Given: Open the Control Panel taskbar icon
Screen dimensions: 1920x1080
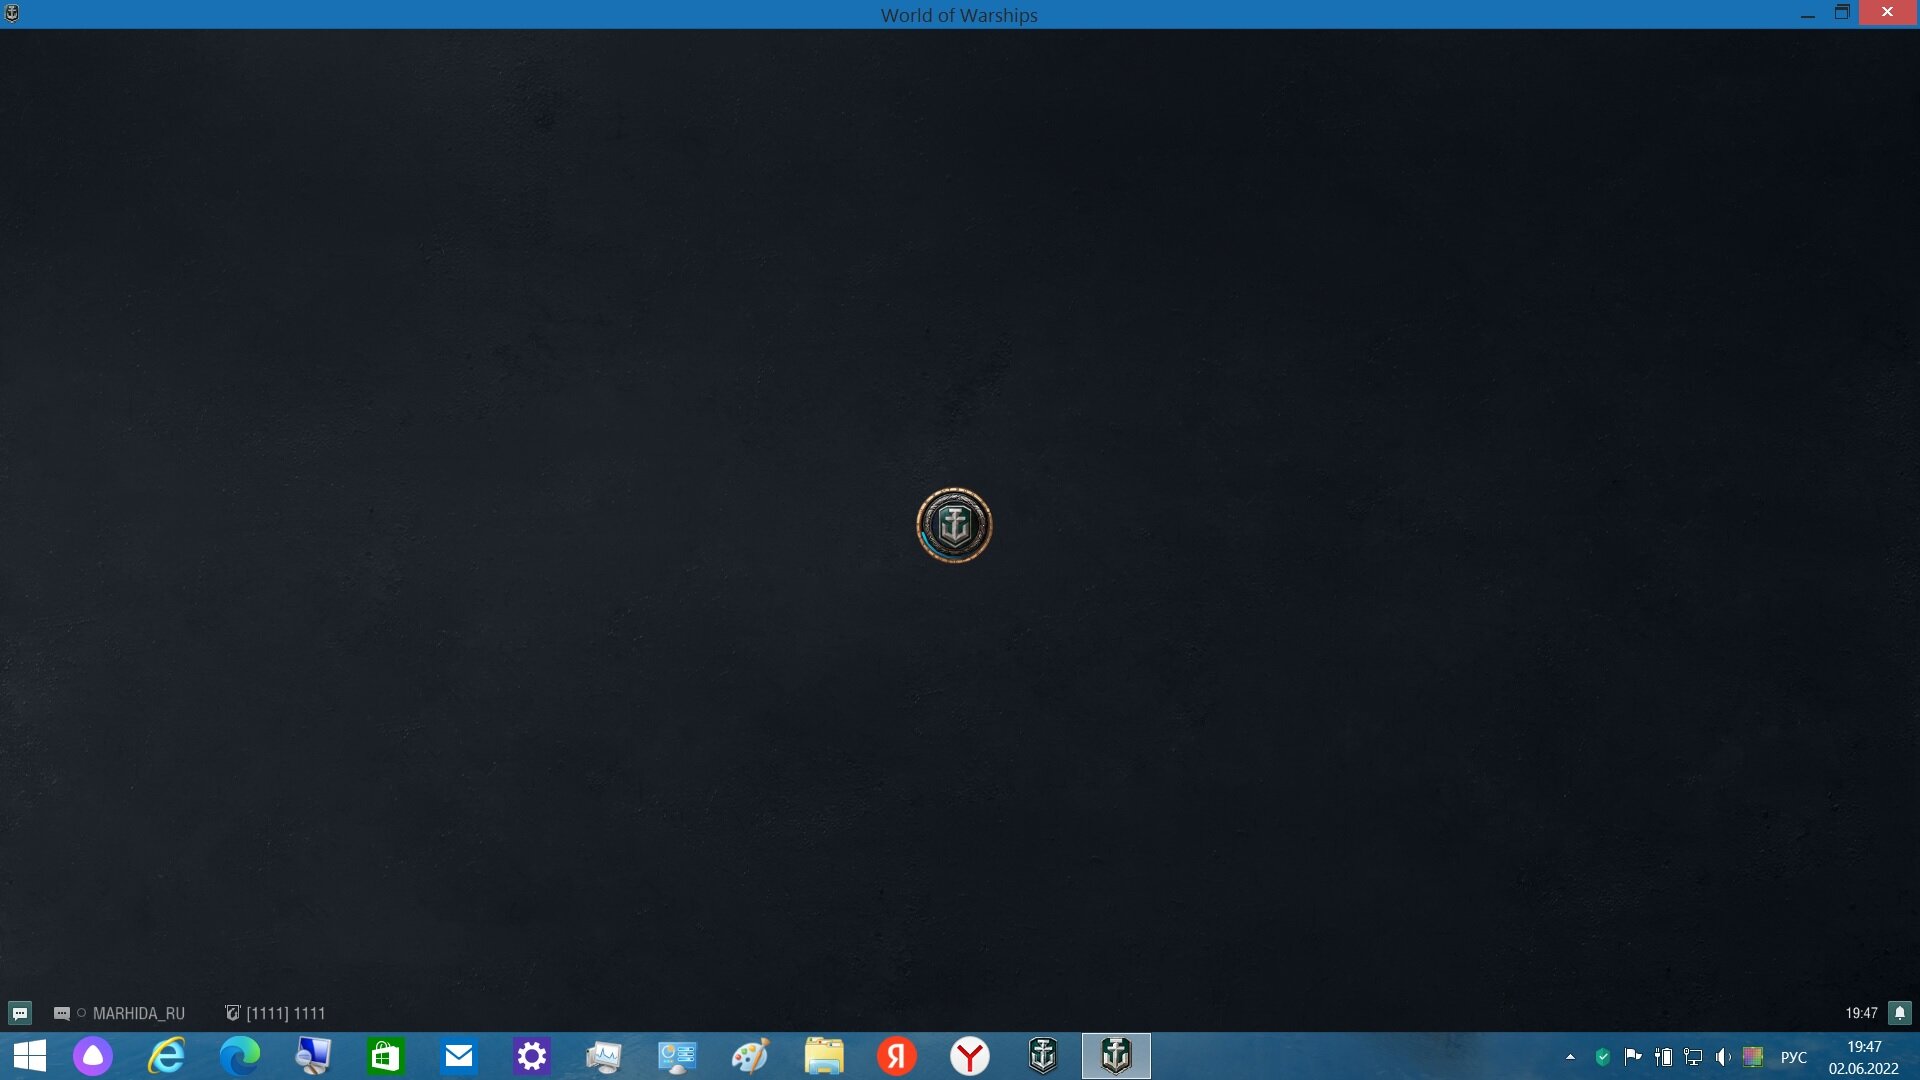Looking at the screenshot, I should click(677, 1056).
